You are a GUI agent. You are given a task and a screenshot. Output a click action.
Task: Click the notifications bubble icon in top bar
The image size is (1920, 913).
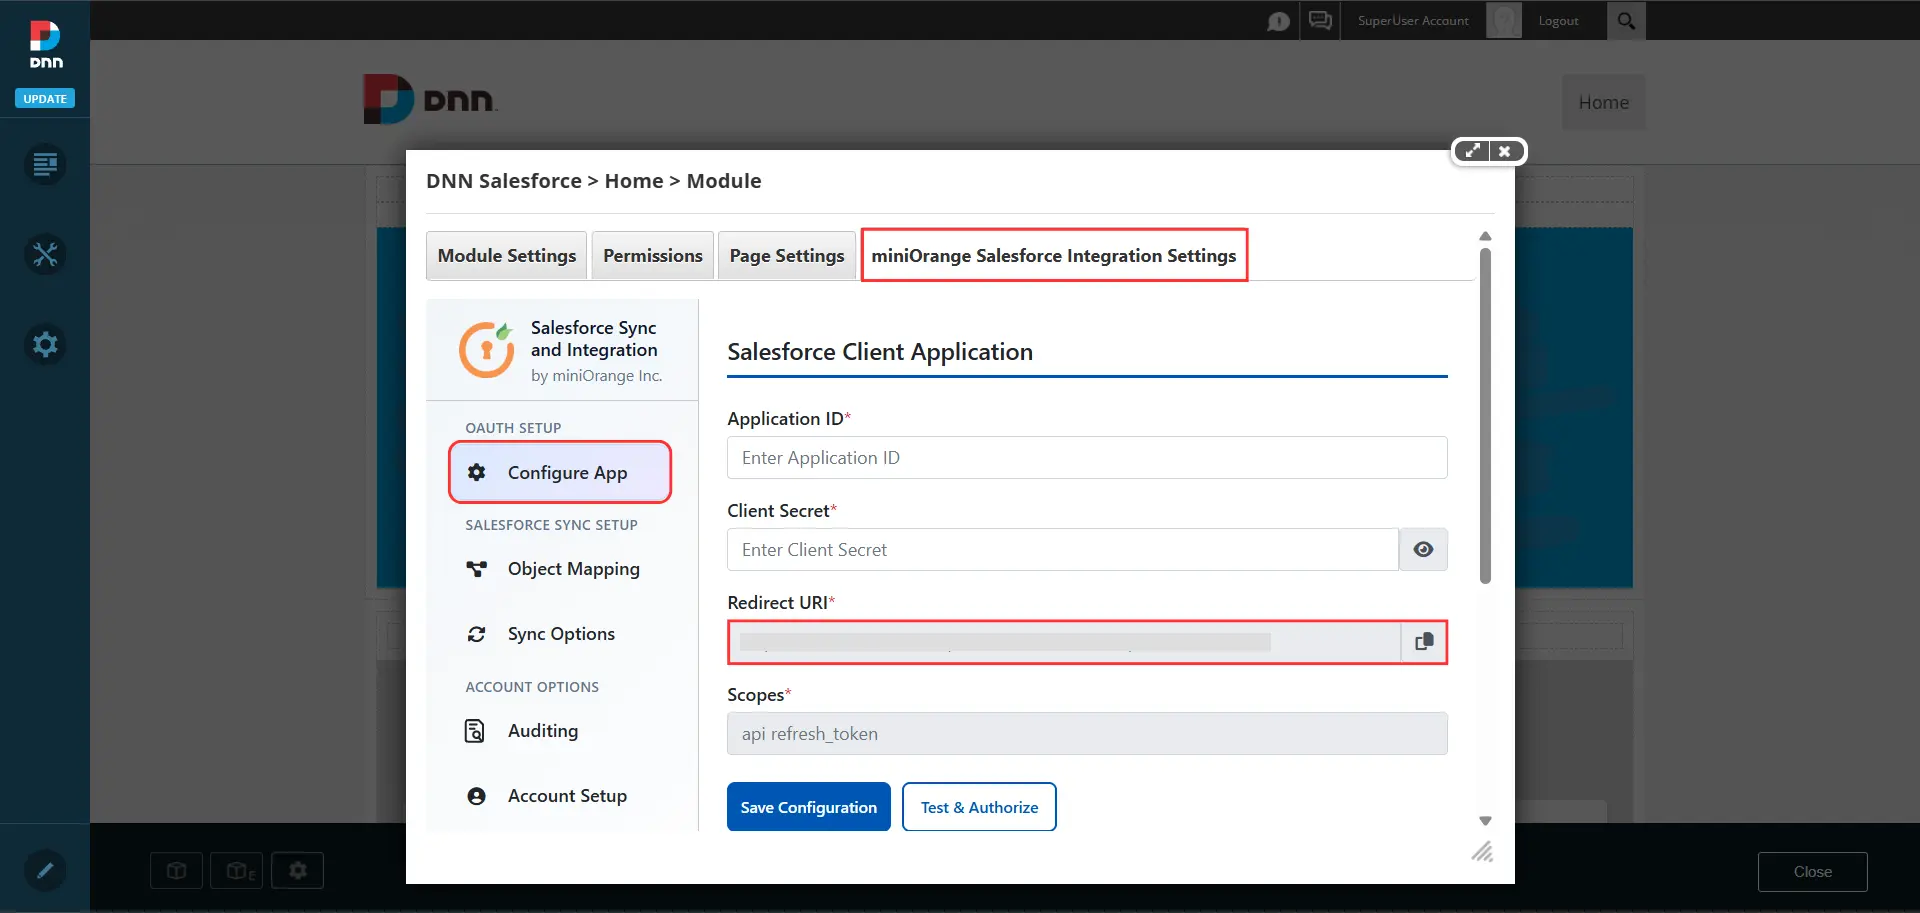(1278, 21)
